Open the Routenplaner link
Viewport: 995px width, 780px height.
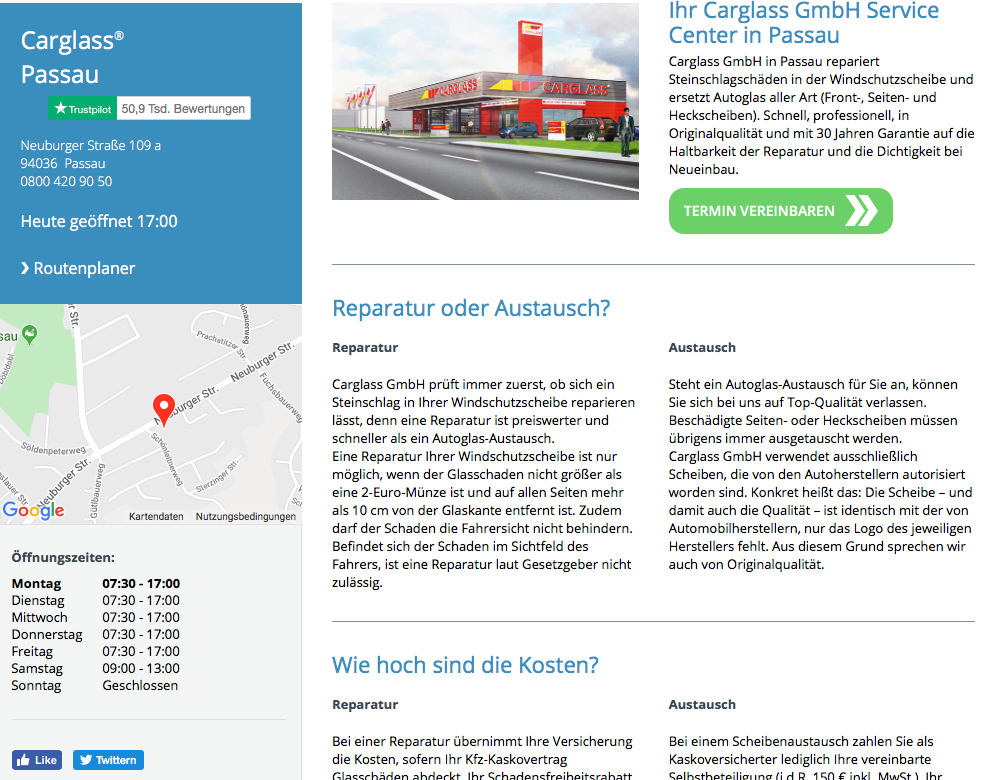[78, 268]
